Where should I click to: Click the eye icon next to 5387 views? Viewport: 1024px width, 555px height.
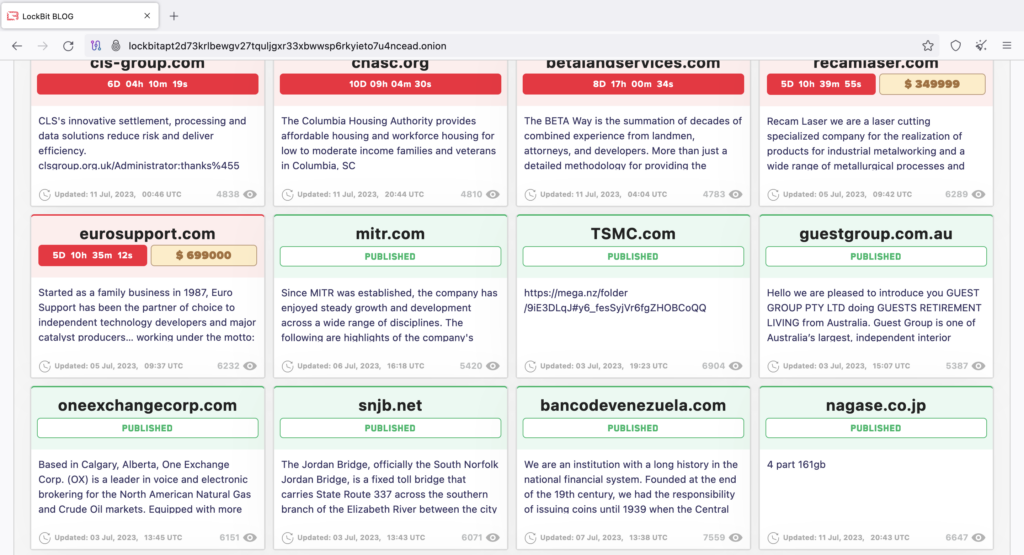(x=978, y=366)
